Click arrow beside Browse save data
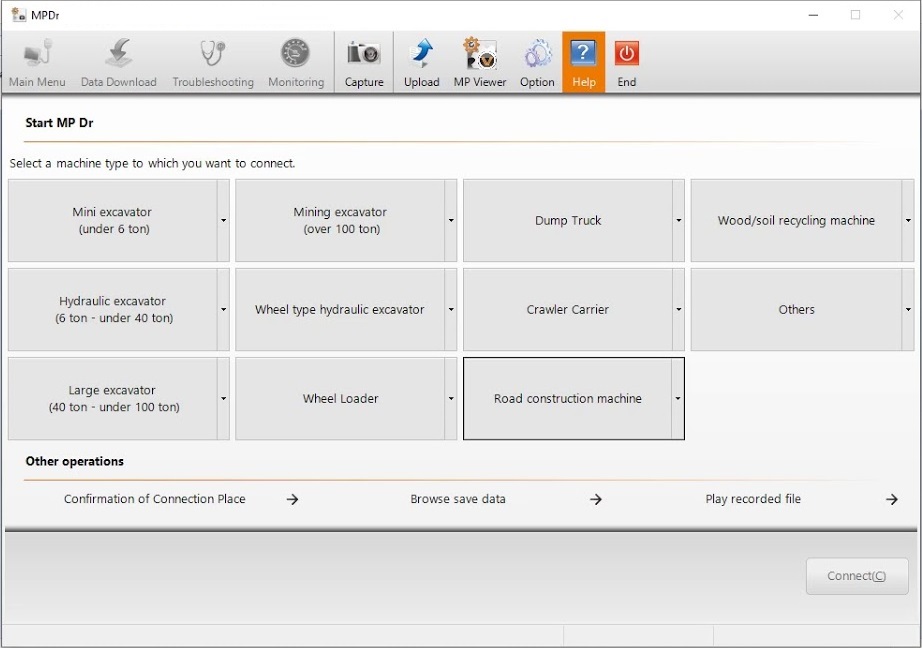The image size is (922, 648). 596,499
